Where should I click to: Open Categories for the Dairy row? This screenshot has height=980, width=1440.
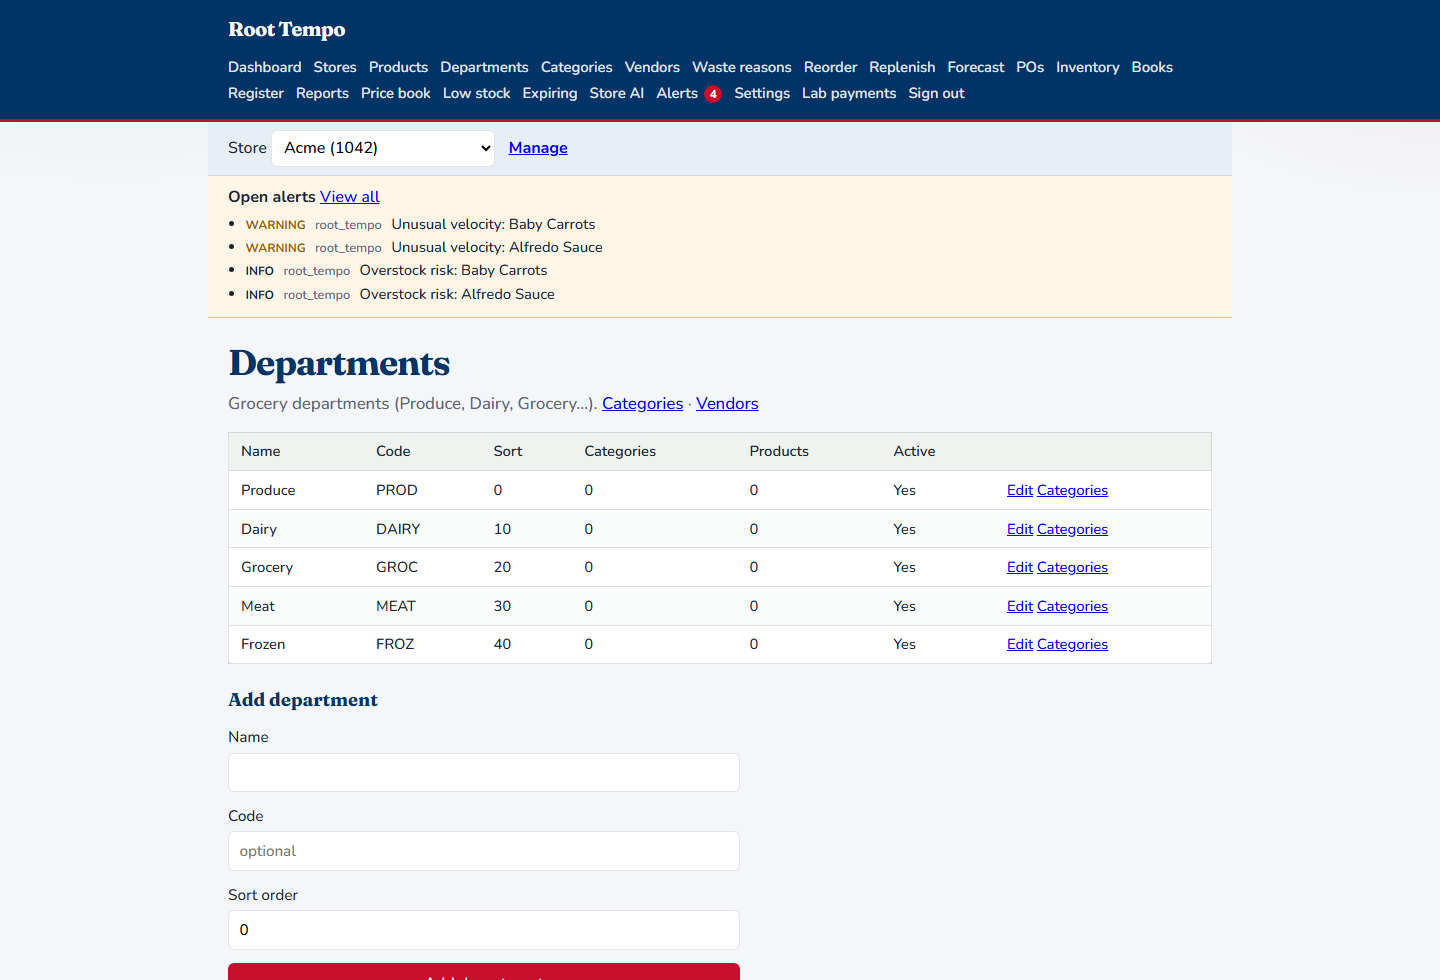[x=1072, y=529]
